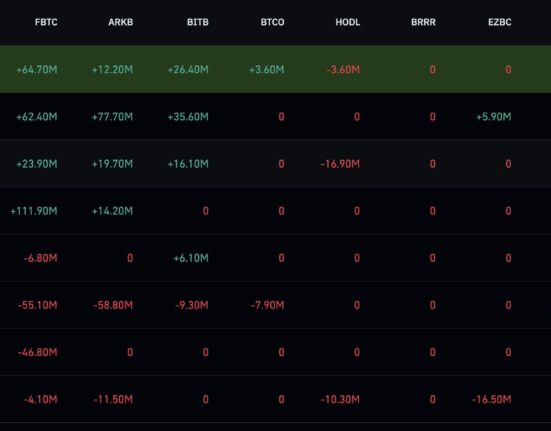
Task: Select the -16.50M EZBC value
Action: 492,399
